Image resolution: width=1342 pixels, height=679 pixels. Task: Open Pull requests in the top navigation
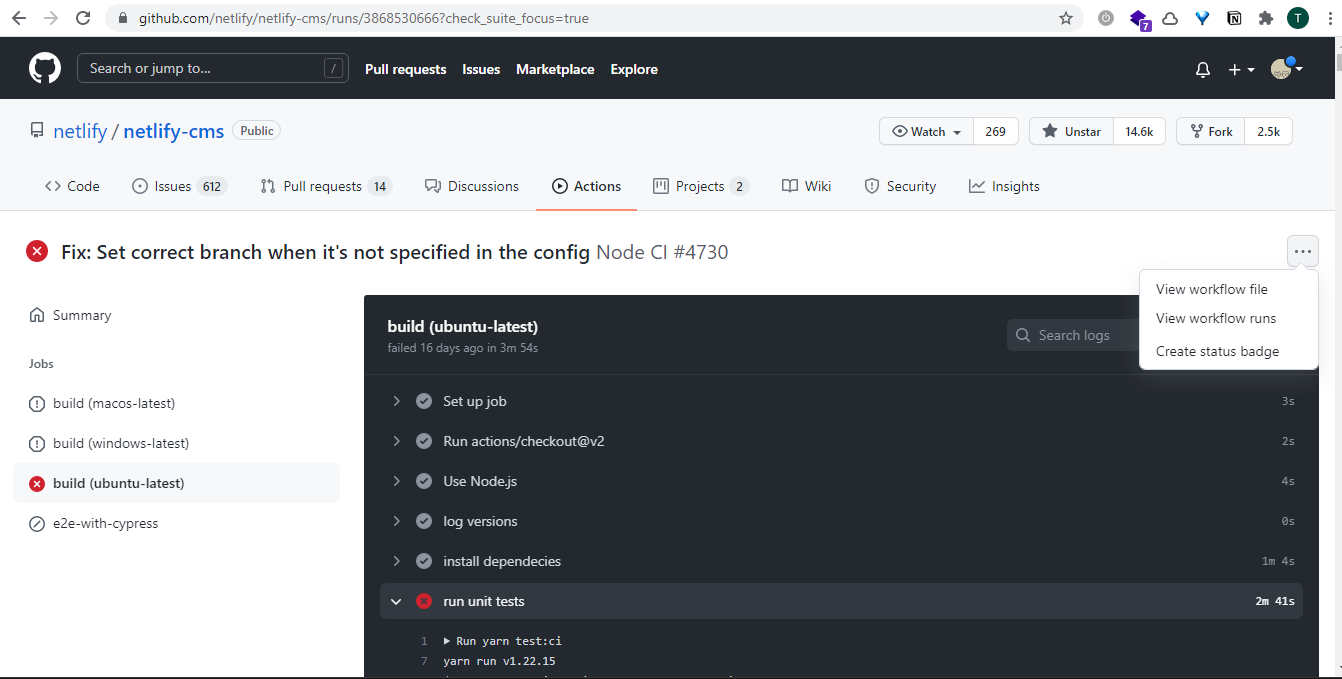(x=406, y=69)
